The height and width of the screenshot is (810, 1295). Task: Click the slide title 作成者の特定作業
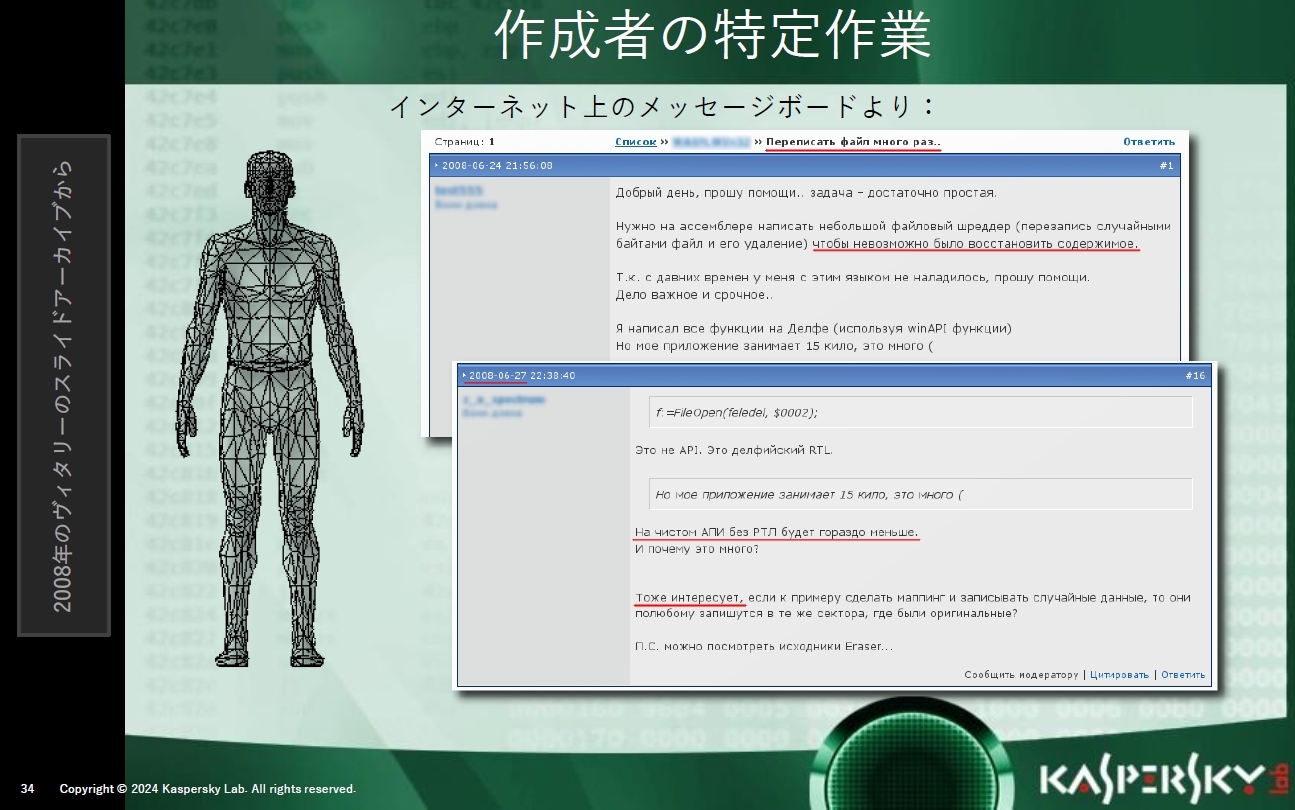point(712,37)
